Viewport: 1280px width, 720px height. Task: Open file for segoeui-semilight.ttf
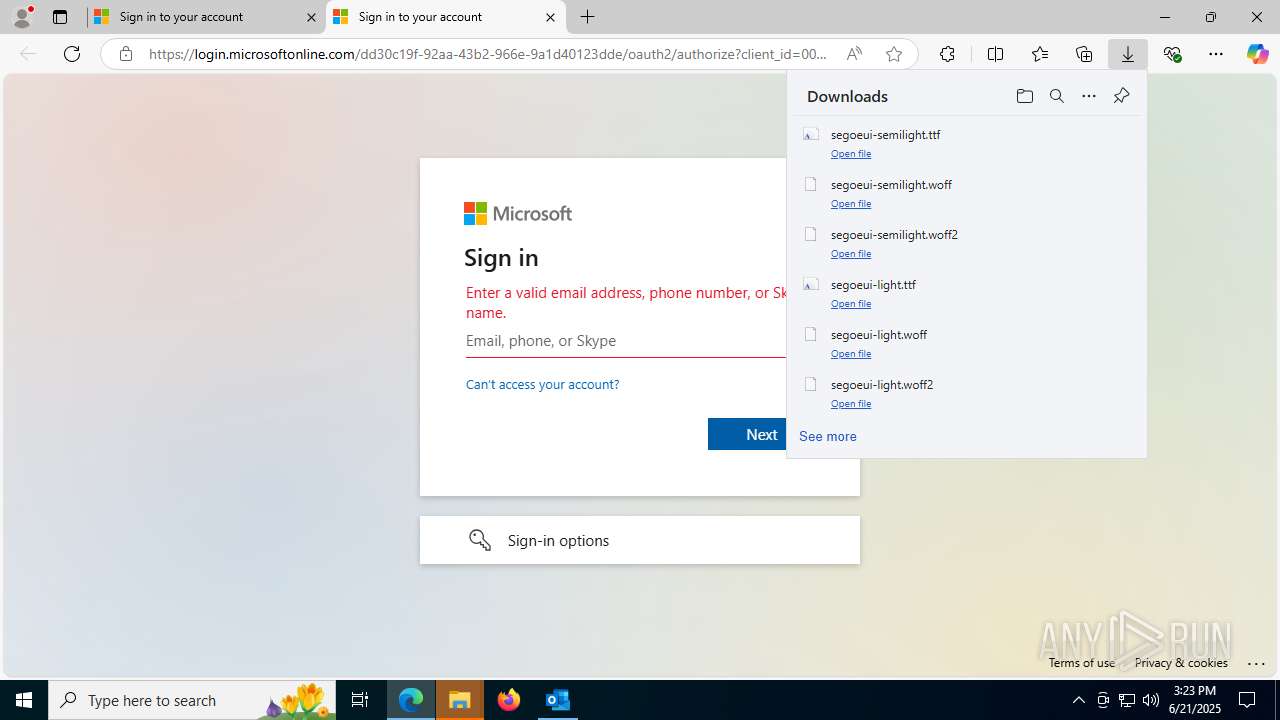point(851,154)
